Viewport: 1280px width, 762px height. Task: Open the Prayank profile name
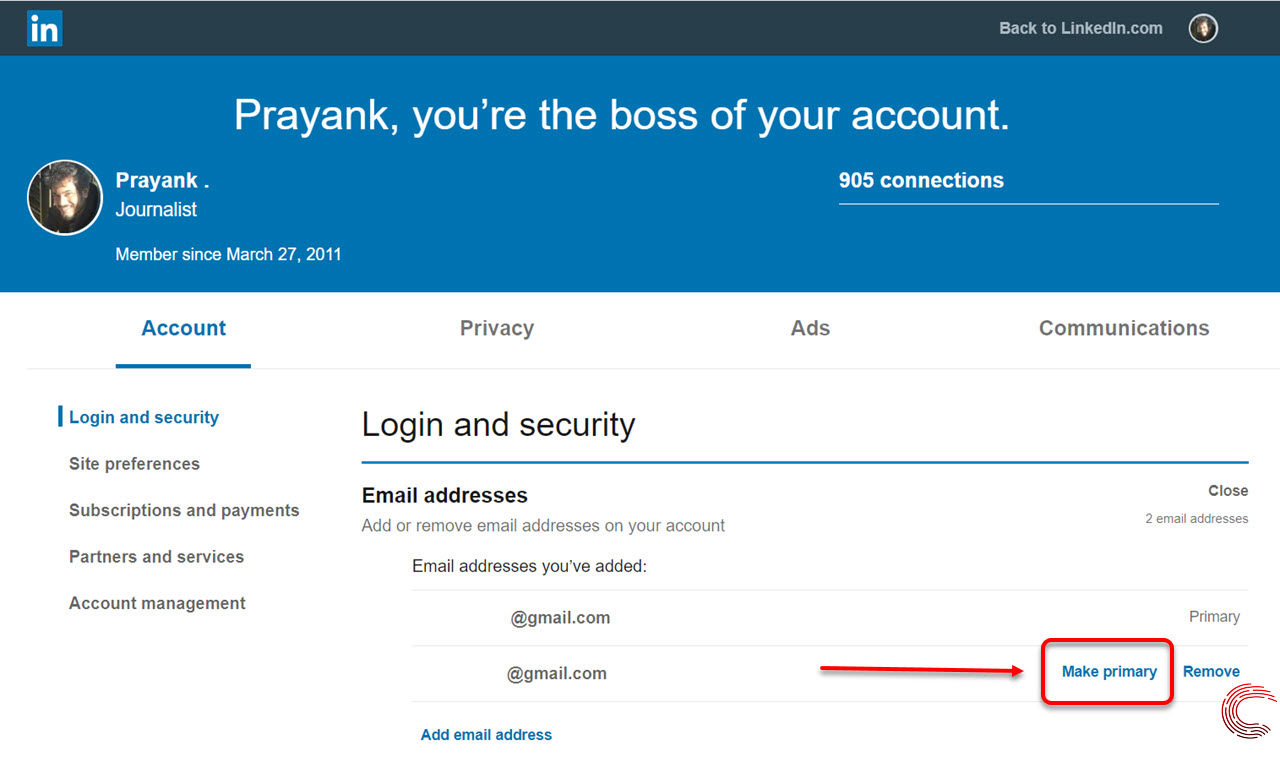pyautogui.click(x=162, y=181)
